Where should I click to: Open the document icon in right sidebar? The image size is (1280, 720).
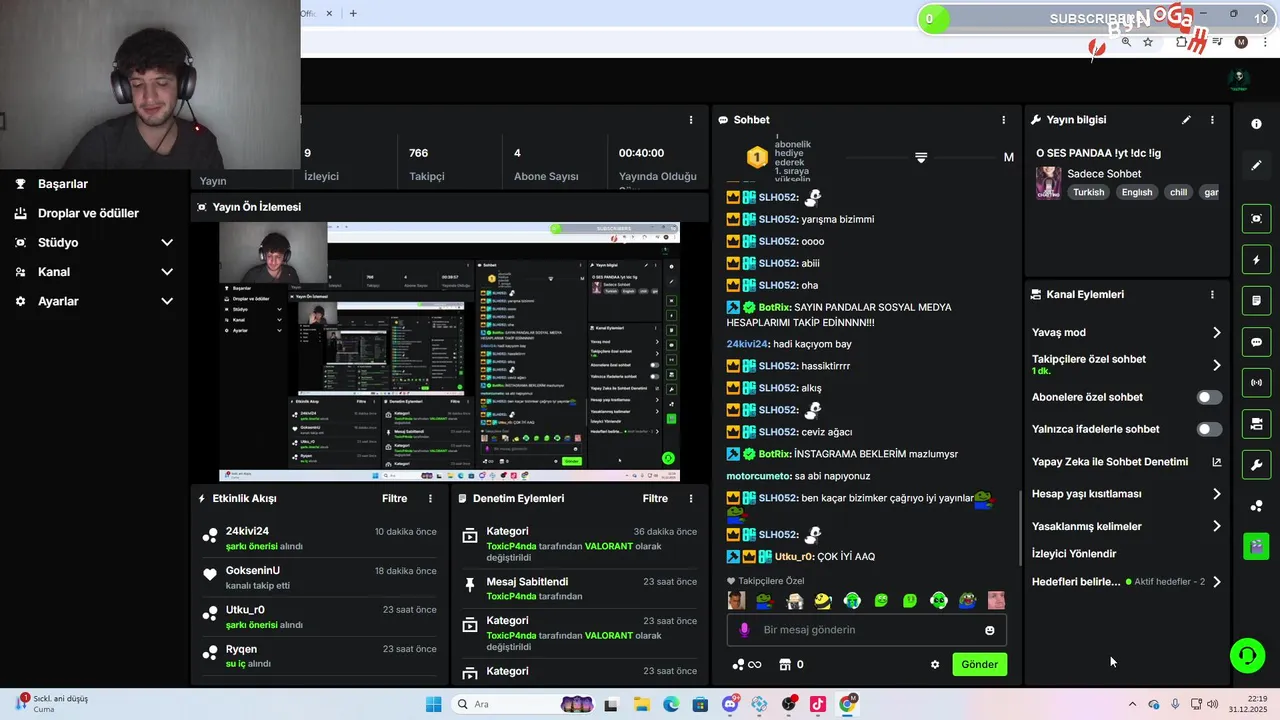click(1256, 301)
